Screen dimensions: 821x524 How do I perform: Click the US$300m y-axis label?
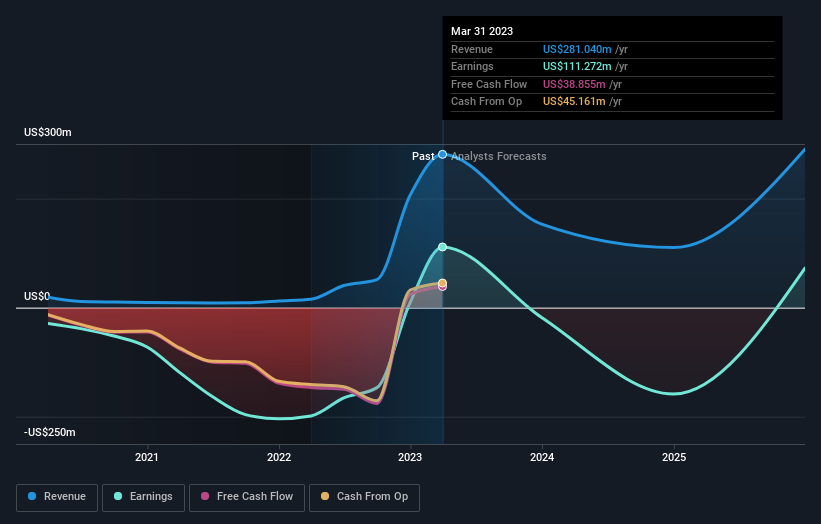click(x=48, y=132)
